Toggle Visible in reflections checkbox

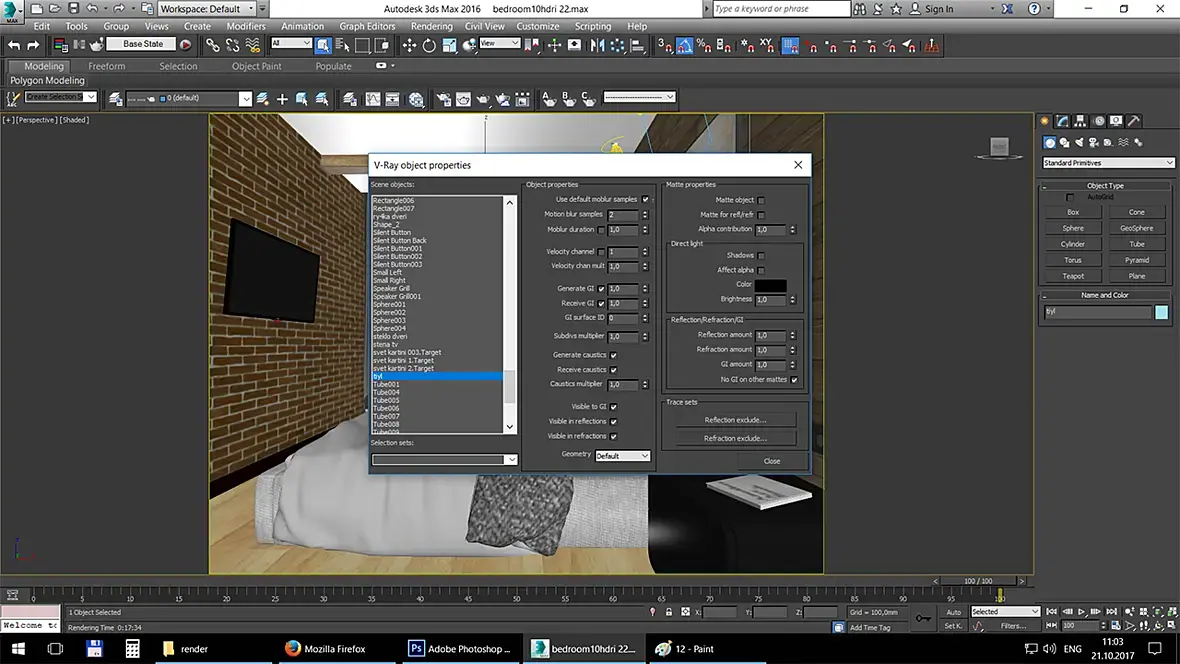coord(613,422)
